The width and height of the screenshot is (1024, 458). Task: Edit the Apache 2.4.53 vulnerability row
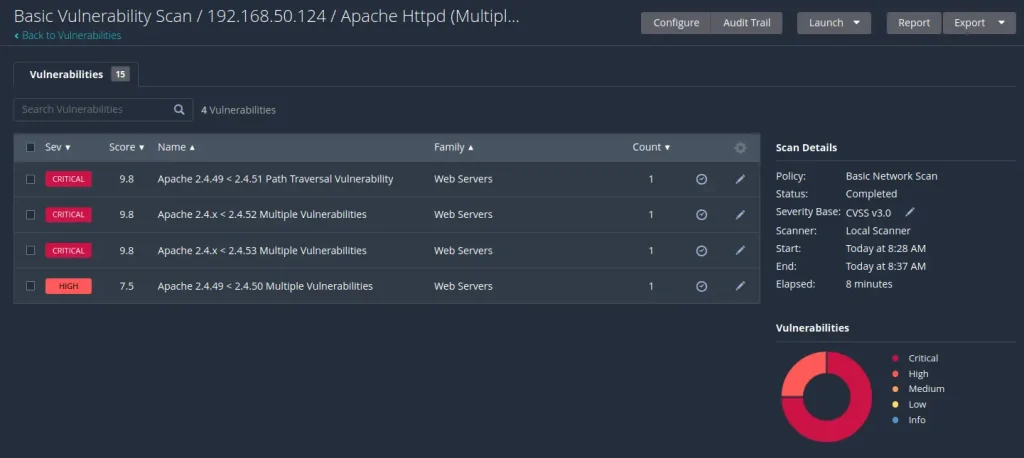click(740, 251)
